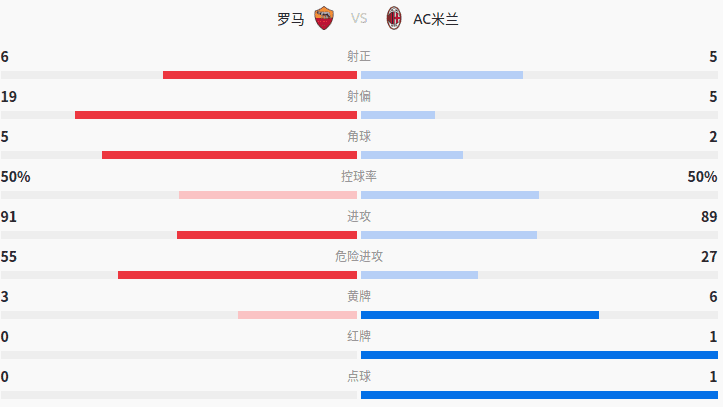Screen dimensions: 723x407
Task: Click the VS label between teams
Action: point(359,18)
